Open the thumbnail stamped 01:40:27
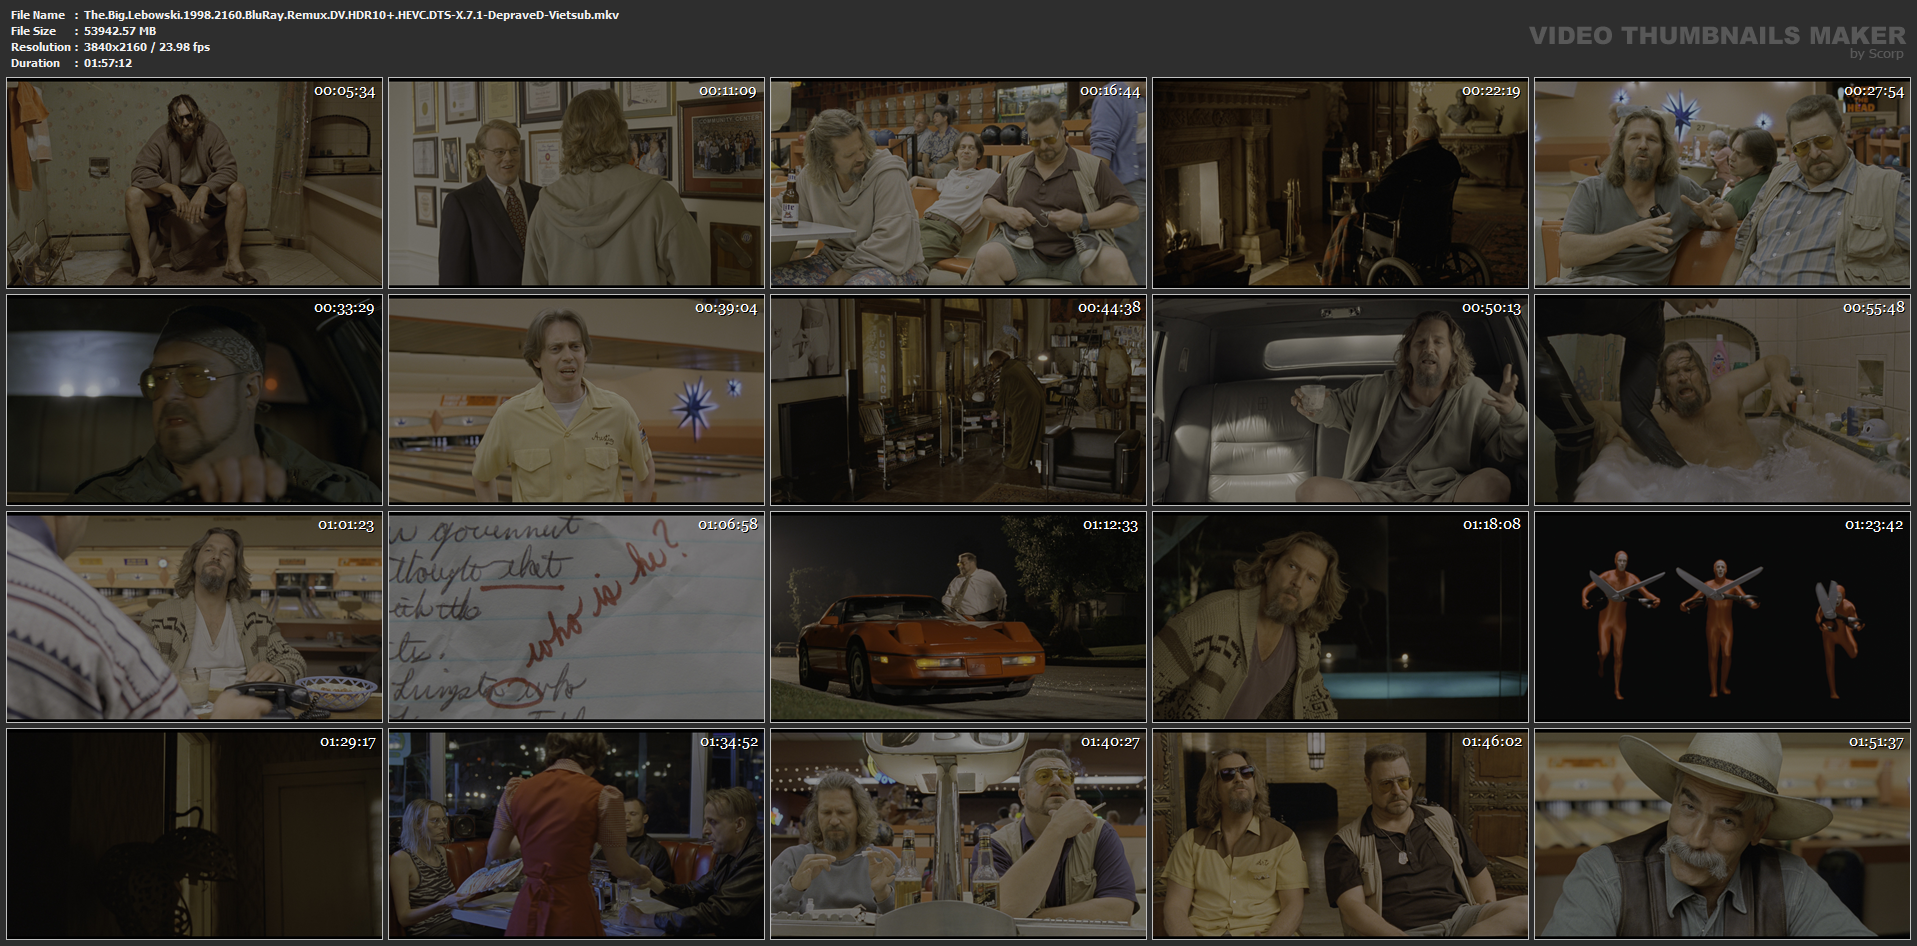Screen dimensions: 1917x946 point(958,834)
